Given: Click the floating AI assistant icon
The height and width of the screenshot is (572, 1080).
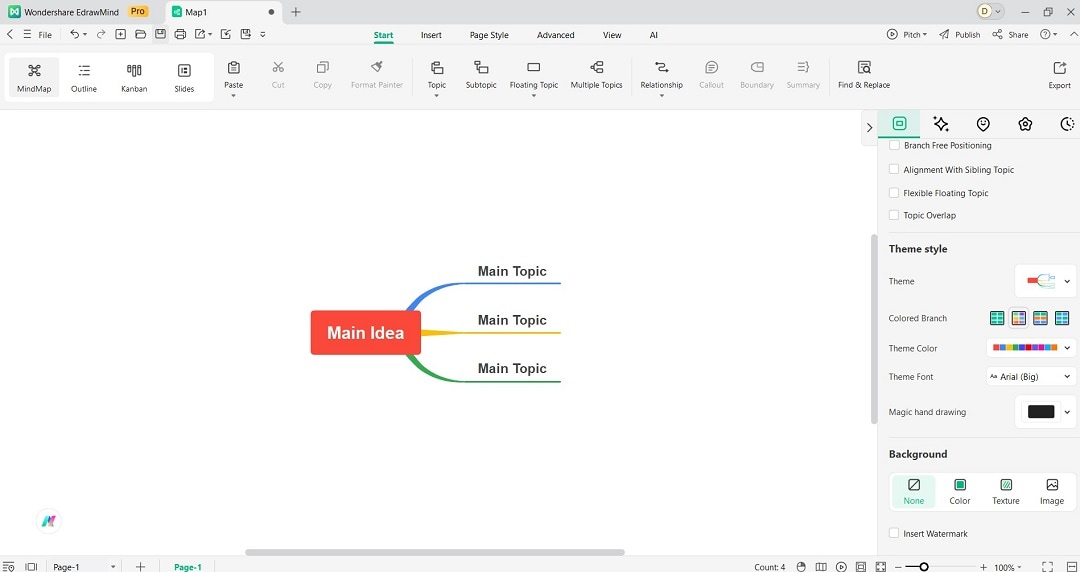Looking at the screenshot, I should (x=48, y=521).
